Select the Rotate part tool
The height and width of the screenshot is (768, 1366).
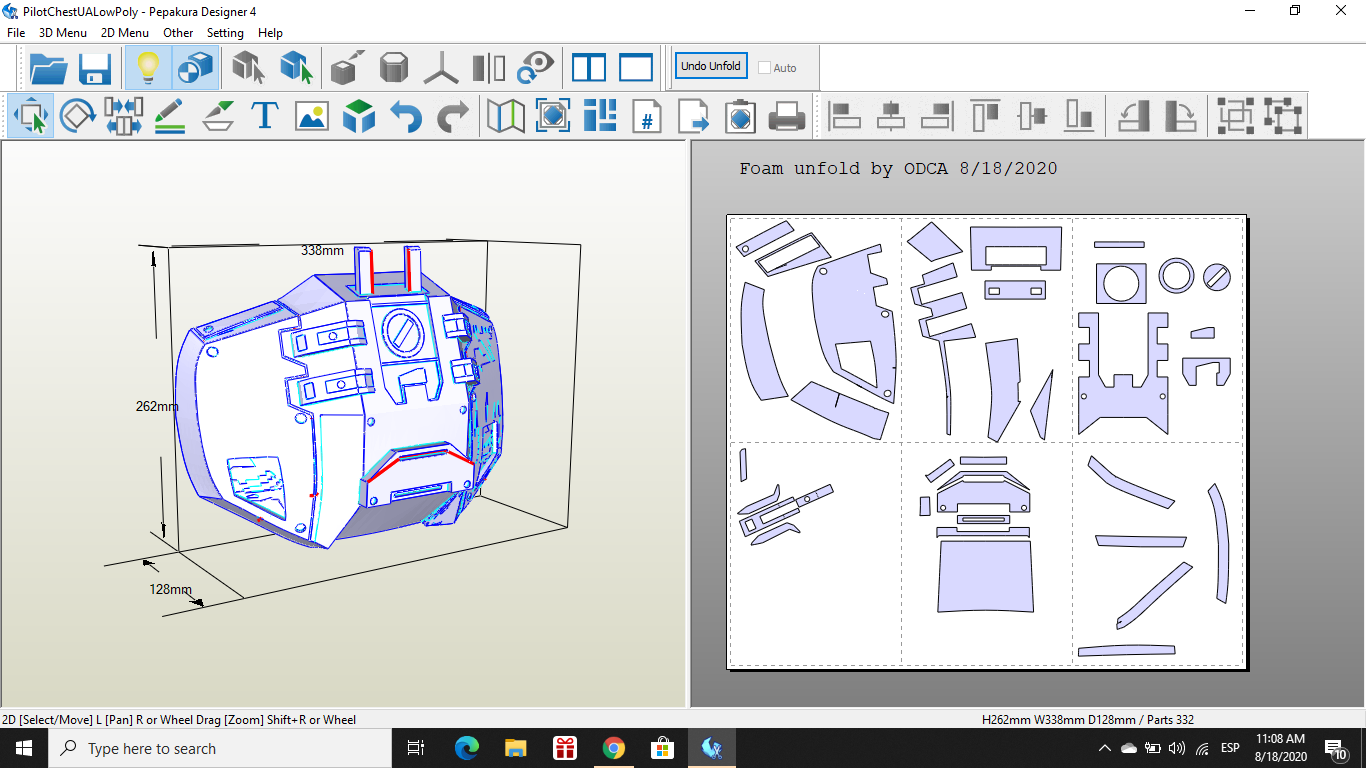77,116
